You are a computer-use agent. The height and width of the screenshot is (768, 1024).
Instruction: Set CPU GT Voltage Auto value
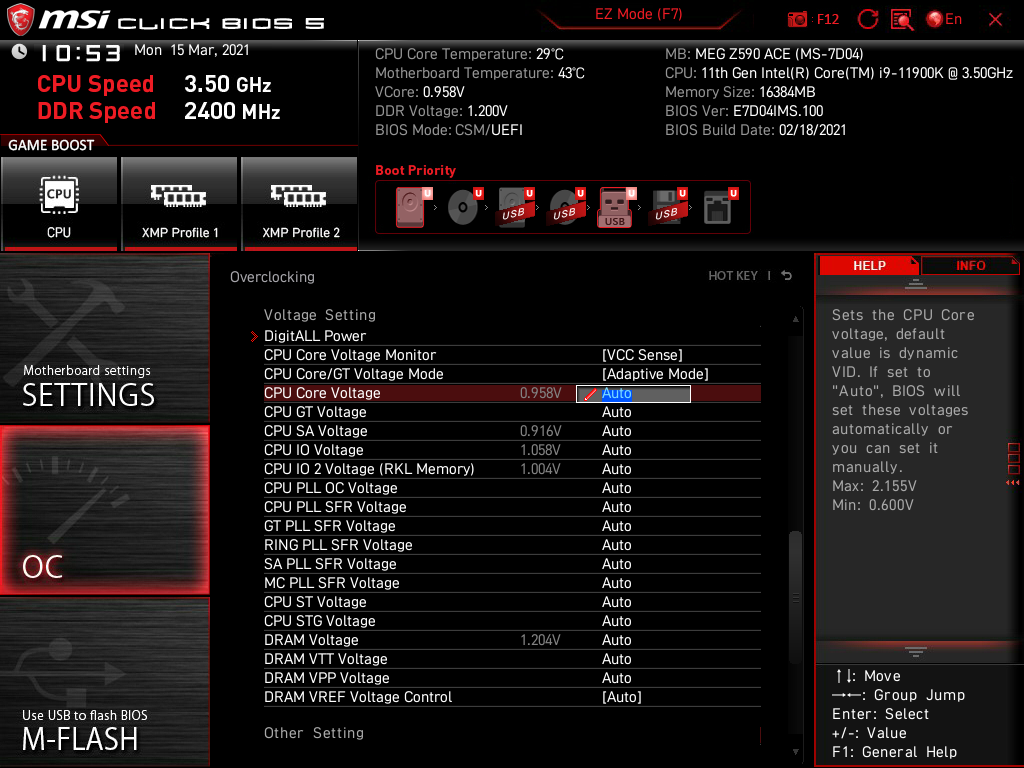[x=616, y=412]
